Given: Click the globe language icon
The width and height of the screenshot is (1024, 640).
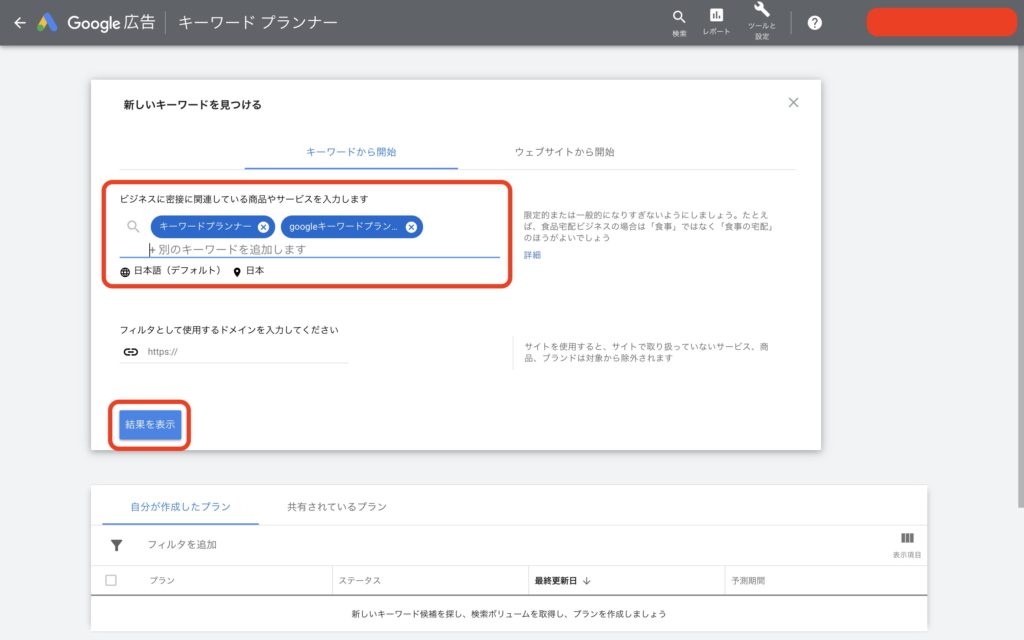Looking at the screenshot, I should (x=125, y=272).
